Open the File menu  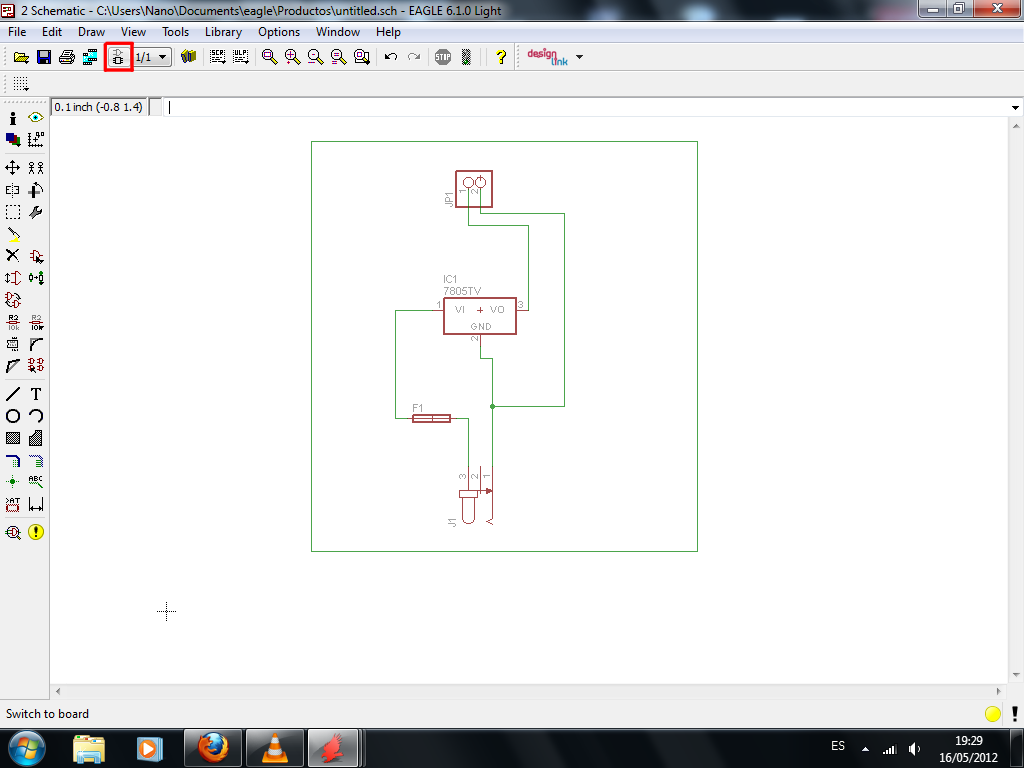point(17,32)
